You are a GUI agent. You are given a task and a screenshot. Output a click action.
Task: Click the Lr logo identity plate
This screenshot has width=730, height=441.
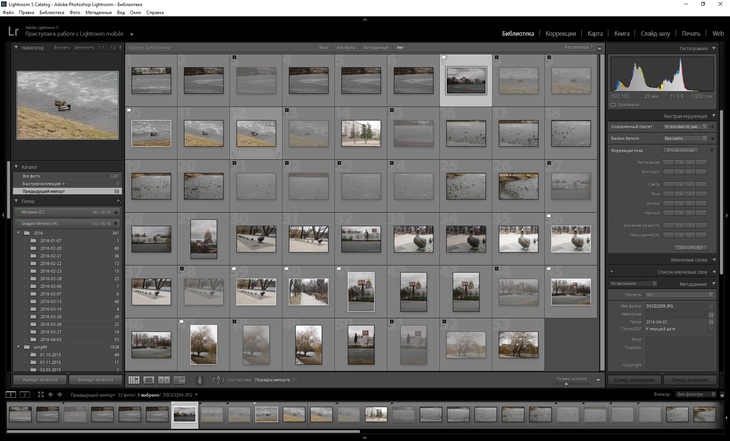[13, 32]
